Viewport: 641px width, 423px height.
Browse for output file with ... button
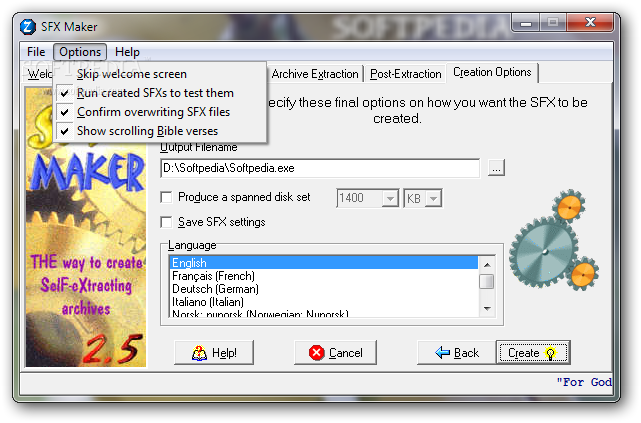coord(496,168)
